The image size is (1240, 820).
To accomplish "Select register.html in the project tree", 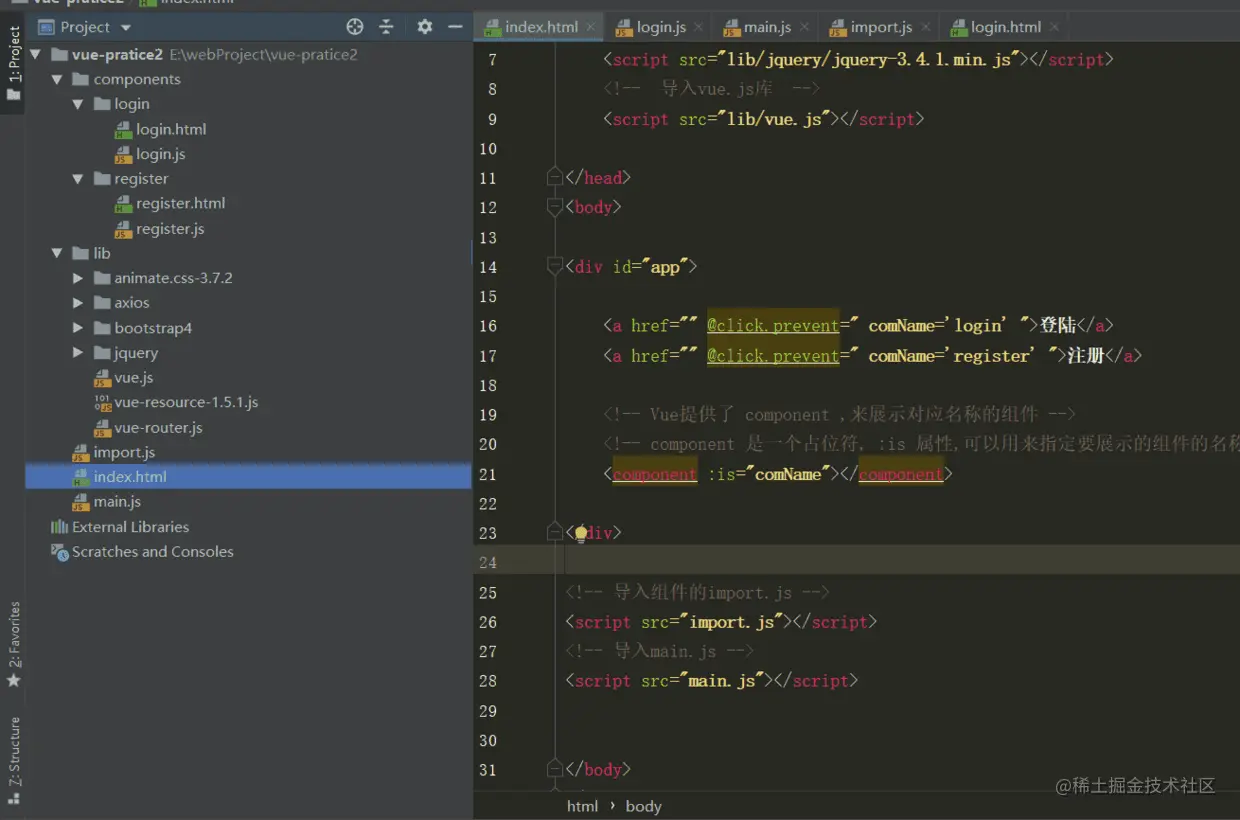I will pos(181,203).
